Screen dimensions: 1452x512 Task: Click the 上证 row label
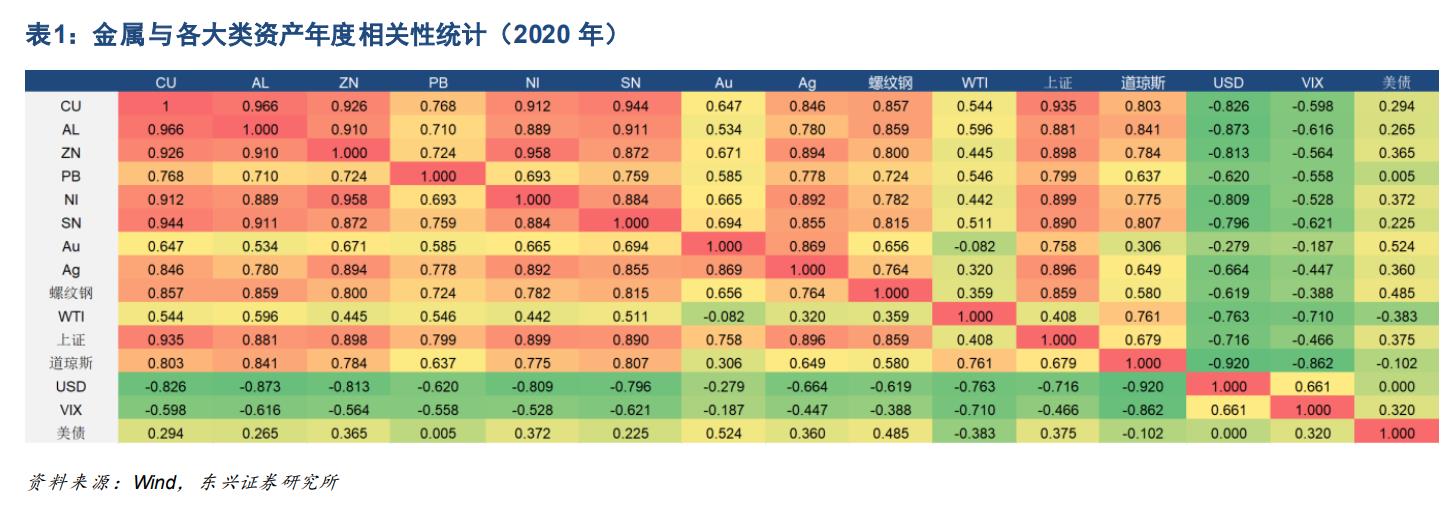click(x=70, y=340)
